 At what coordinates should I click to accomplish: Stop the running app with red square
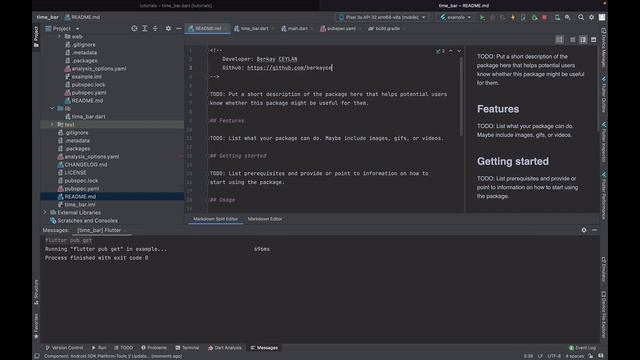tap(544, 18)
